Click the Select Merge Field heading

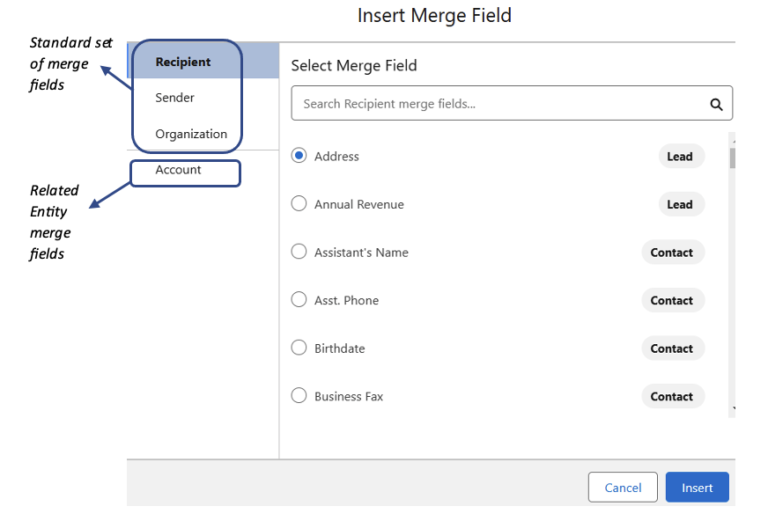tap(354, 66)
